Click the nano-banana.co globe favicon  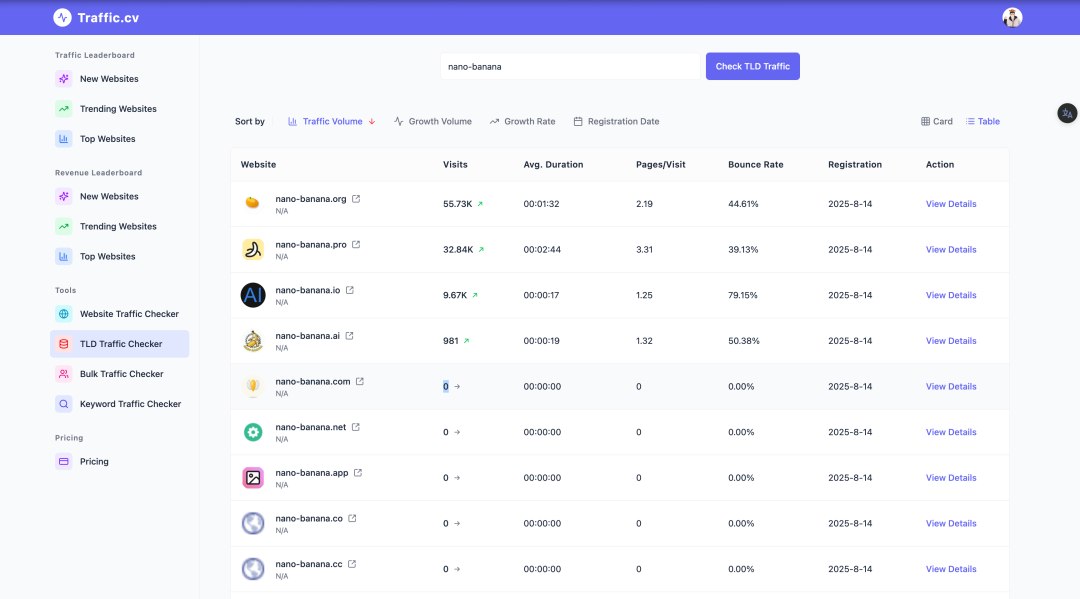253,523
